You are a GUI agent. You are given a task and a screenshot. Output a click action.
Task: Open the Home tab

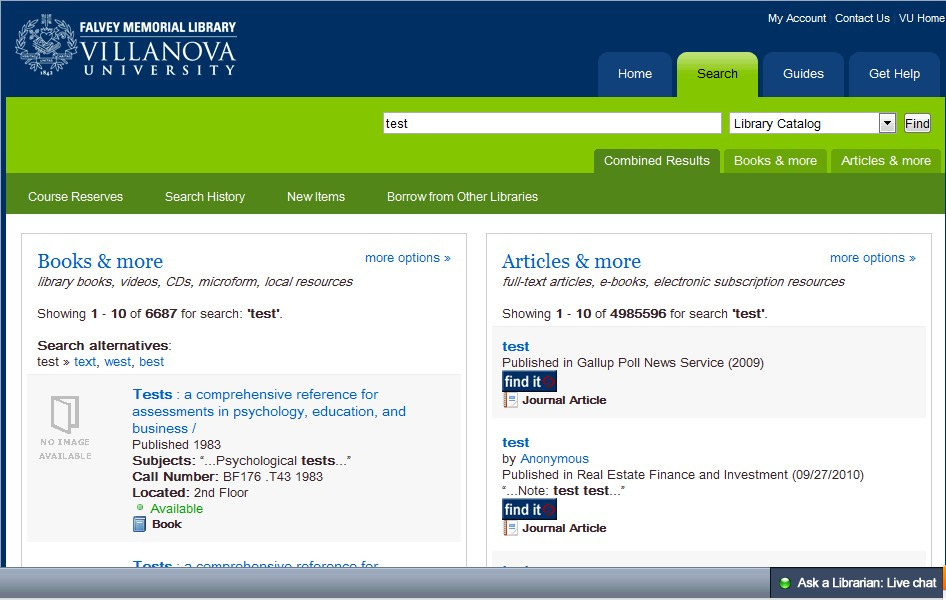click(635, 74)
